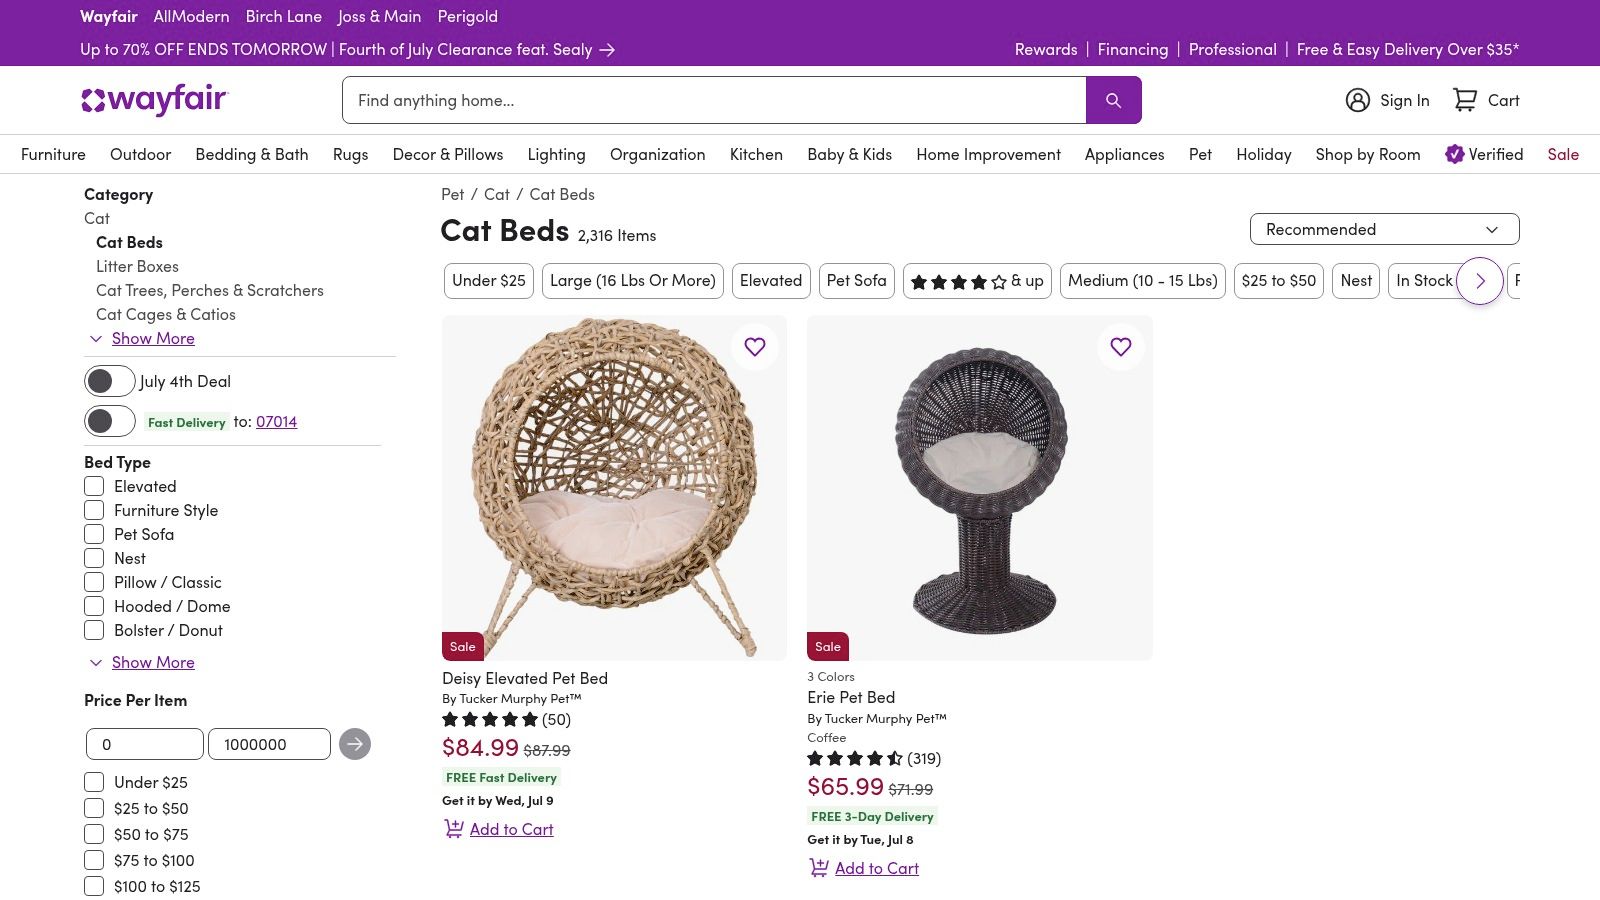Add Deisy Elevated Pet Bed to cart

click(x=511, y=829)
